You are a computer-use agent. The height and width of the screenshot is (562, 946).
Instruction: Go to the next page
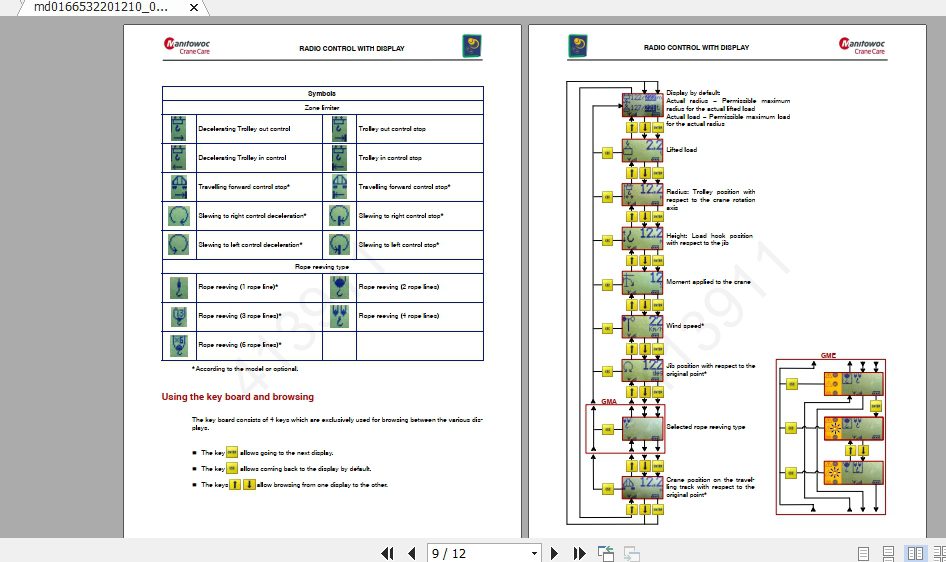pos(554,553)
